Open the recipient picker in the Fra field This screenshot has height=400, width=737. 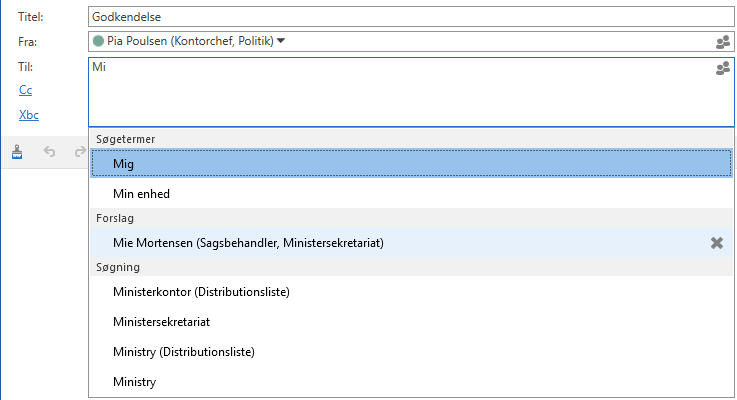pyautogui.click(x=723, y=42)
